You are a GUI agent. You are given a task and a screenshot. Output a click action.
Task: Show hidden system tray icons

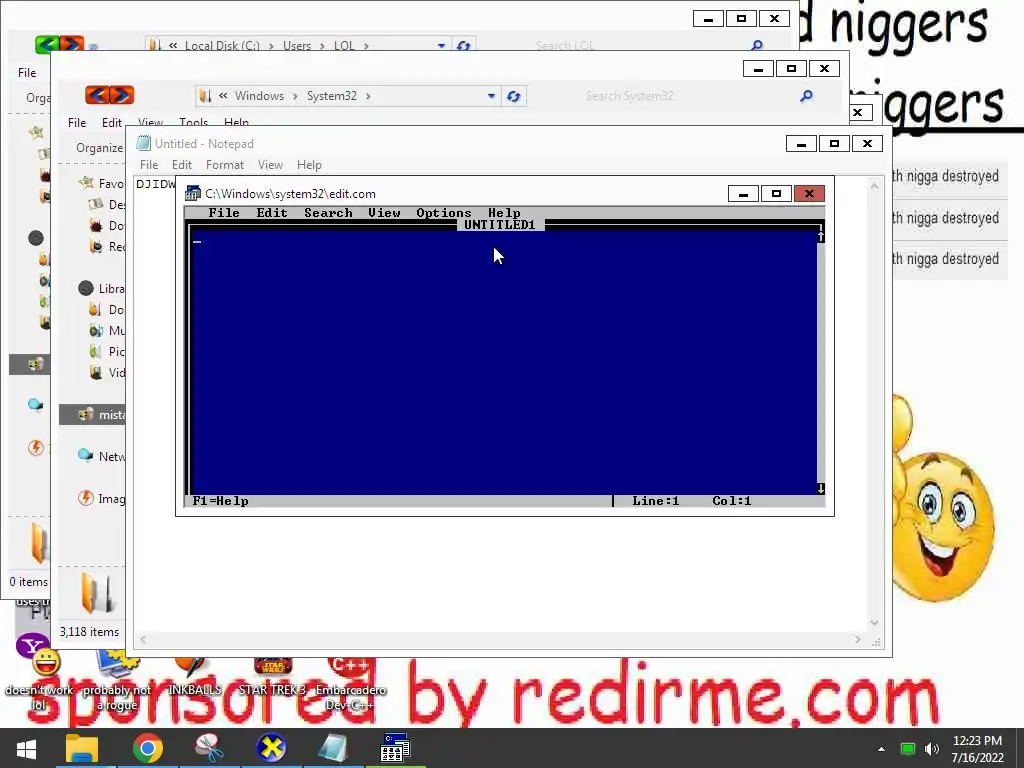pos(882,749)
